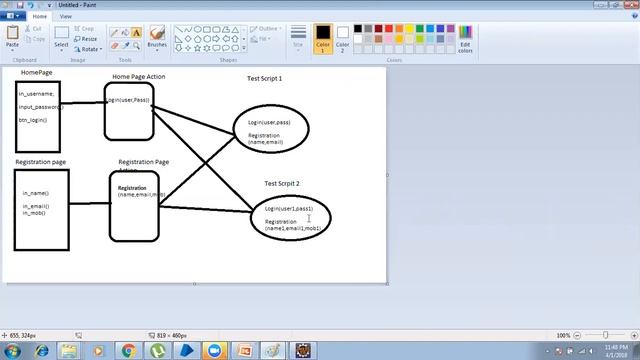Select the Color picker eyedropper tool

pyautogui.click(x=125, y=45)
